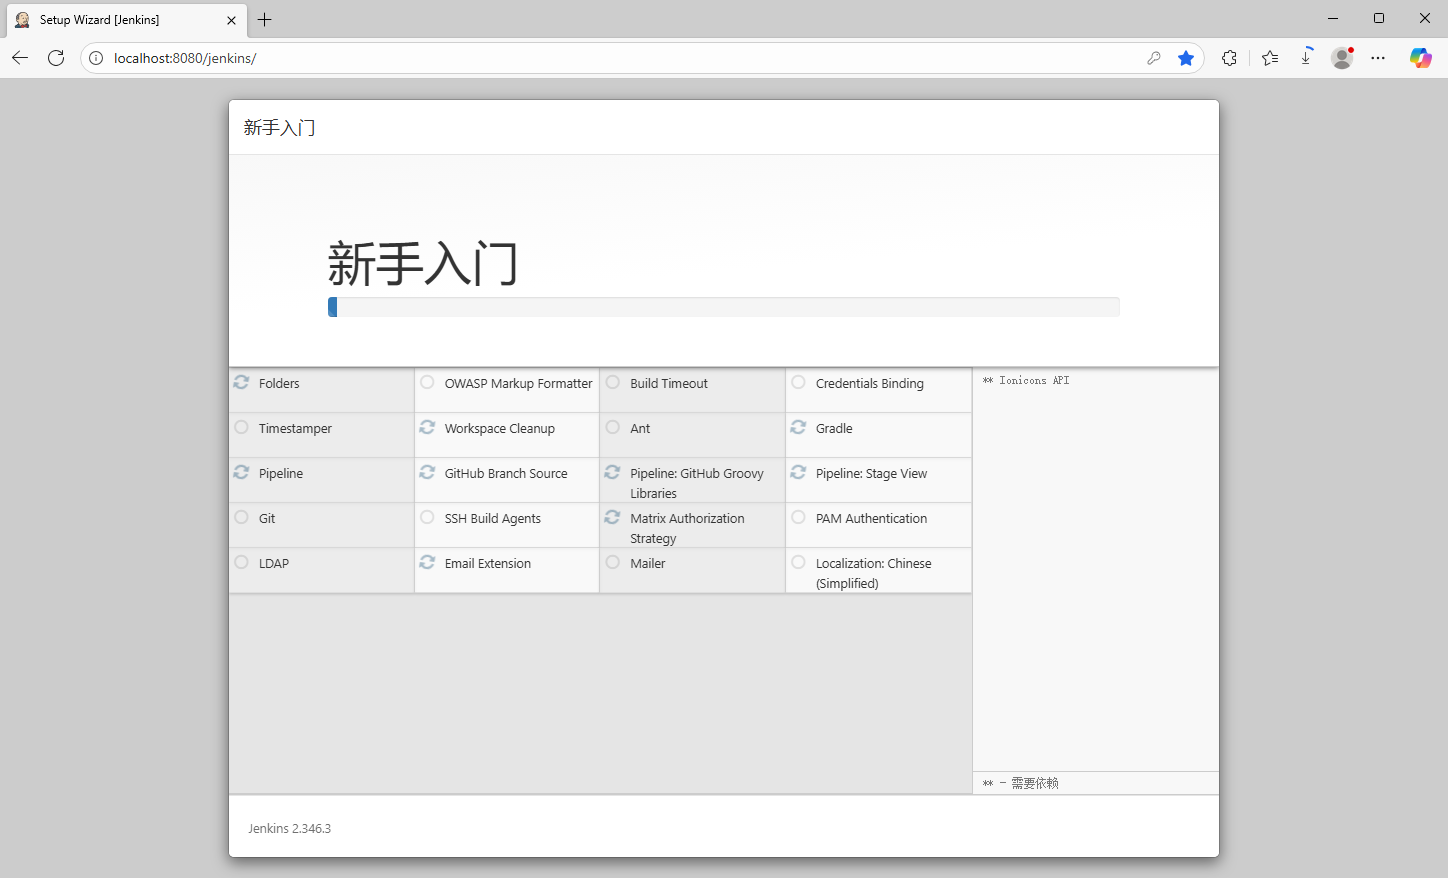Viewport: 1448px width, 878px height.
Task: Click the Git plugin label
Action: click(x=267, y=518)
